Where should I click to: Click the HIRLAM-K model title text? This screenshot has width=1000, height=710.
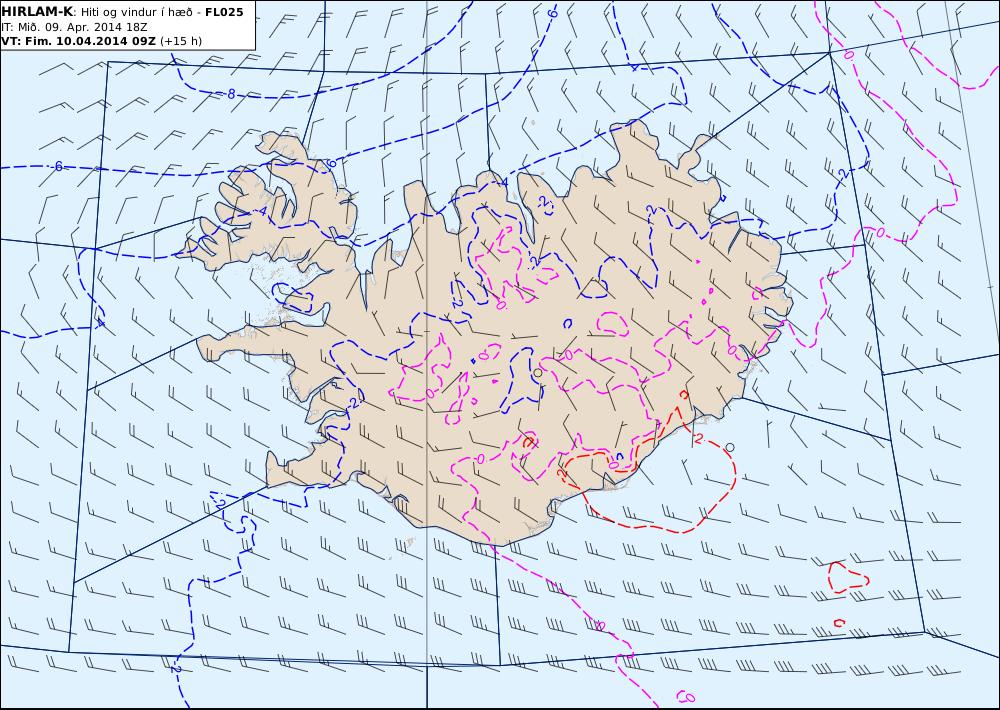[38, 12]
